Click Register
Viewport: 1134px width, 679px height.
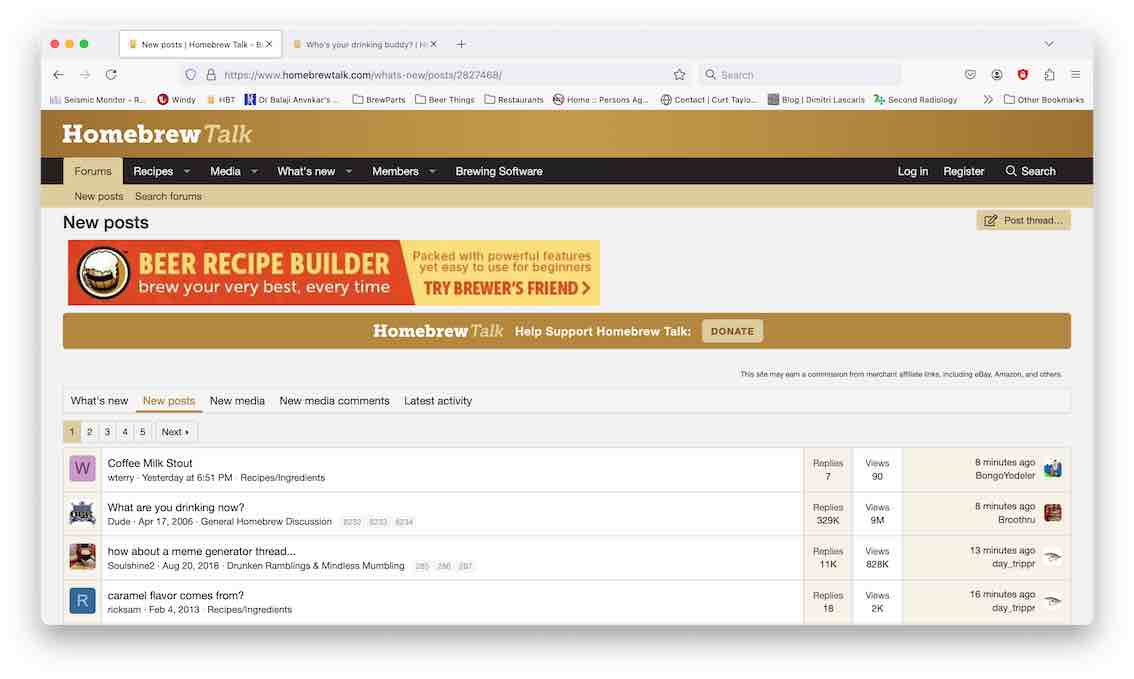(963, 171)
